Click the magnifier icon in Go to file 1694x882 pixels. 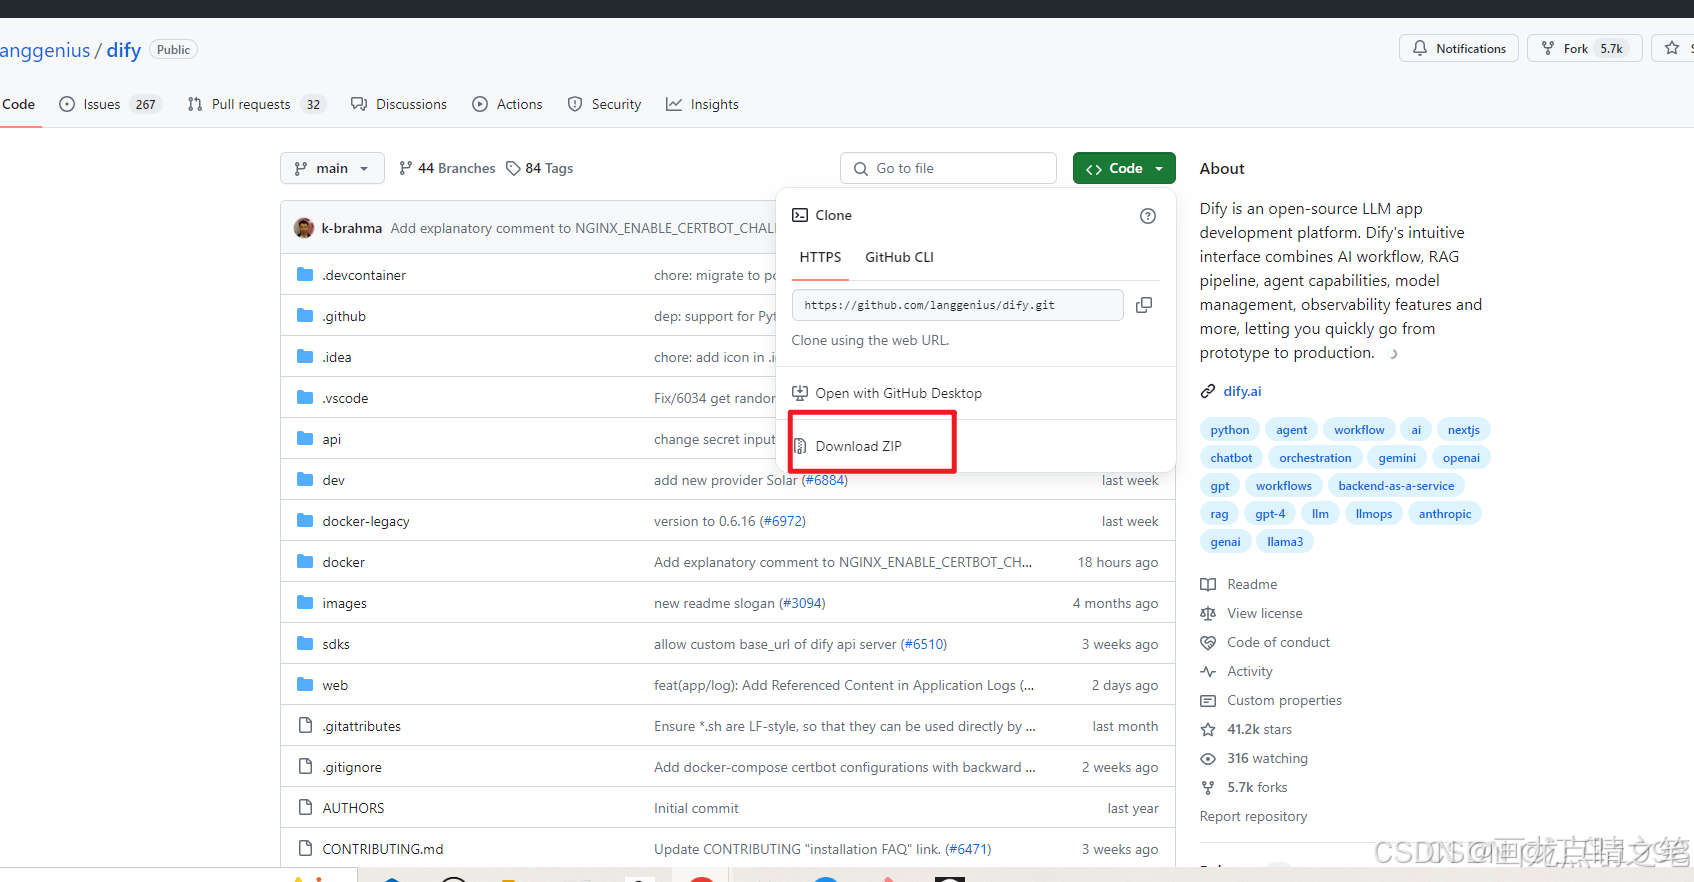861,169
